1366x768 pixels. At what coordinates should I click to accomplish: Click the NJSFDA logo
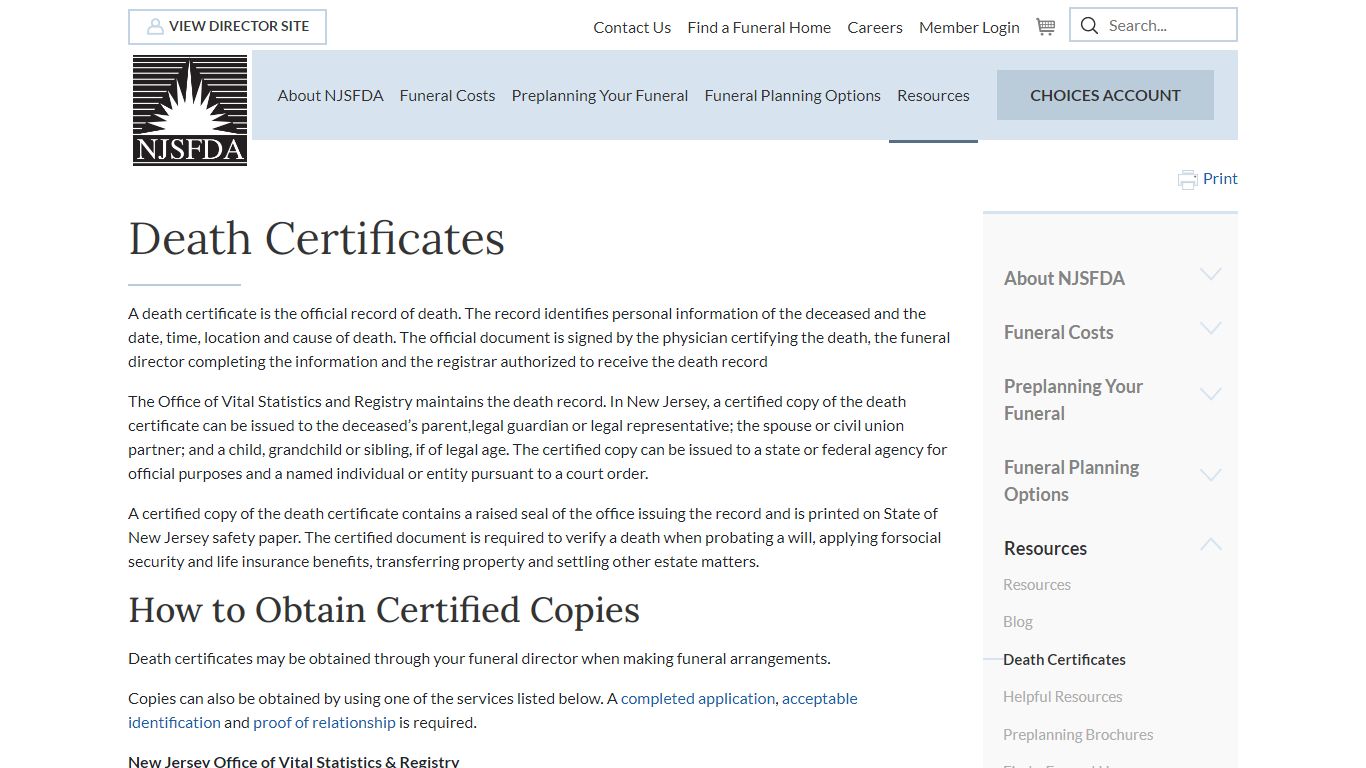pos(190,110)
